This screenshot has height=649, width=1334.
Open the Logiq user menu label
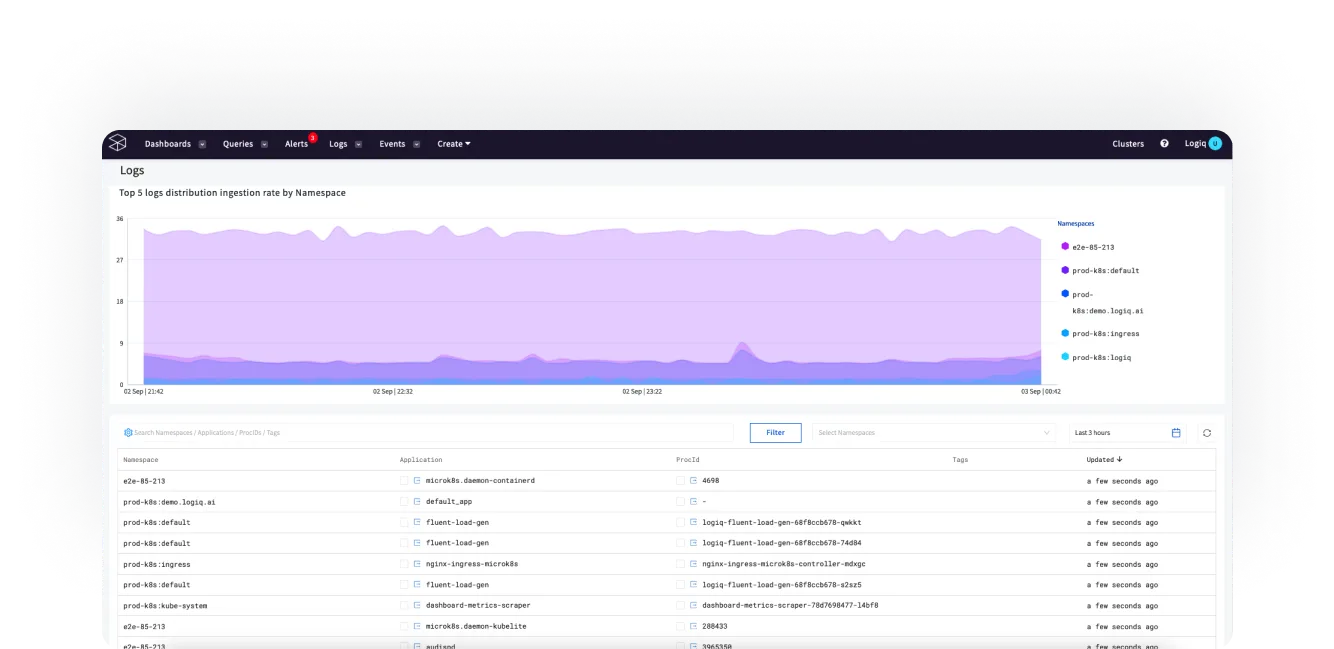coord(1196,144)
